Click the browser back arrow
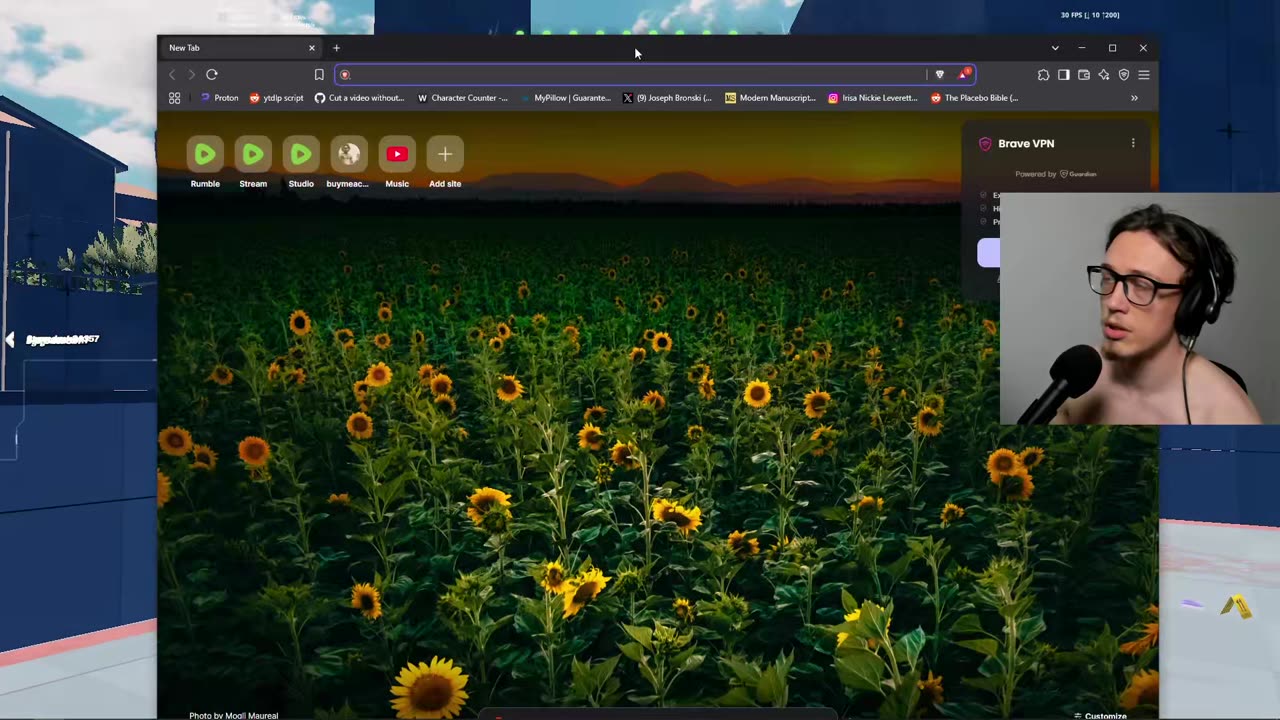 [x=172, y=74]
